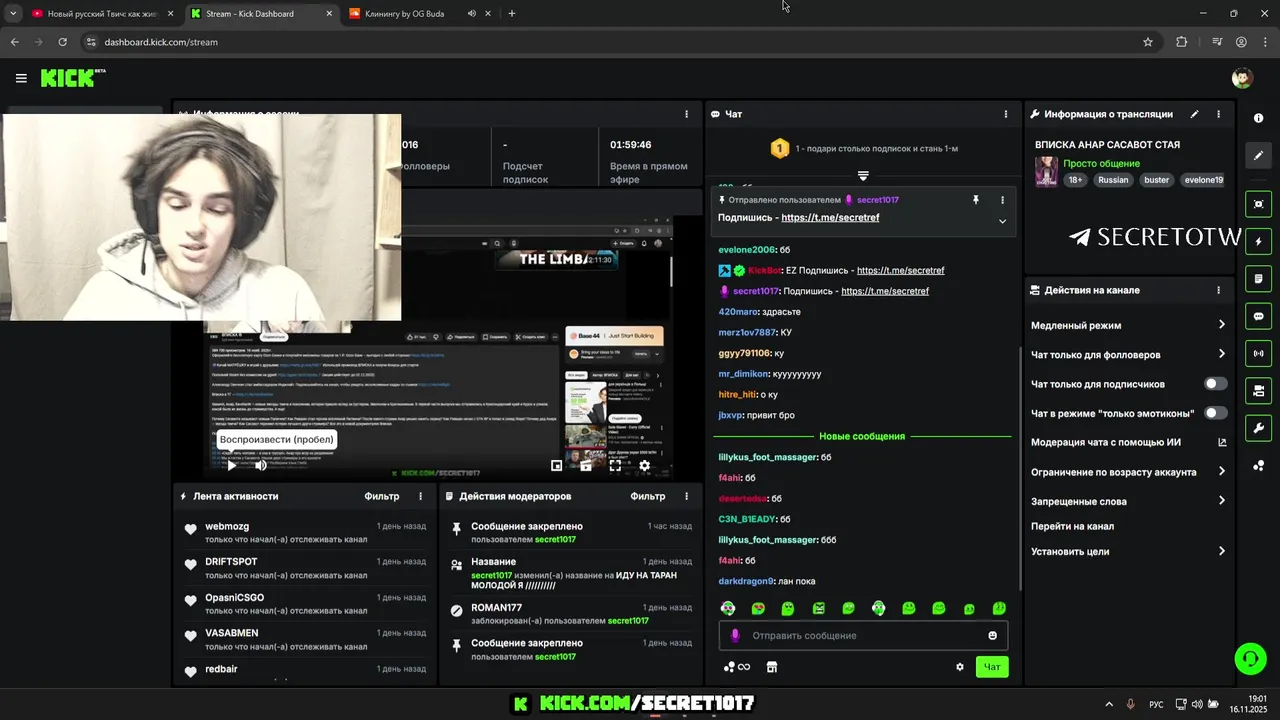The height and width of the screenshot is (720, 1280).
Task: Expand the pinned message chevron
Action: (x=1002, y=221)
